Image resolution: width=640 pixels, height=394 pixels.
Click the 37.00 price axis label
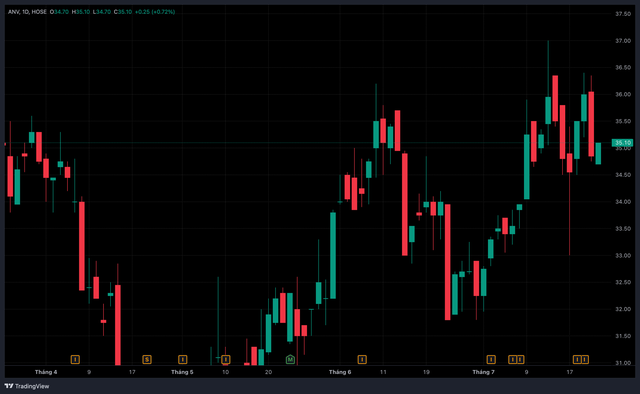tap(623, 40)
